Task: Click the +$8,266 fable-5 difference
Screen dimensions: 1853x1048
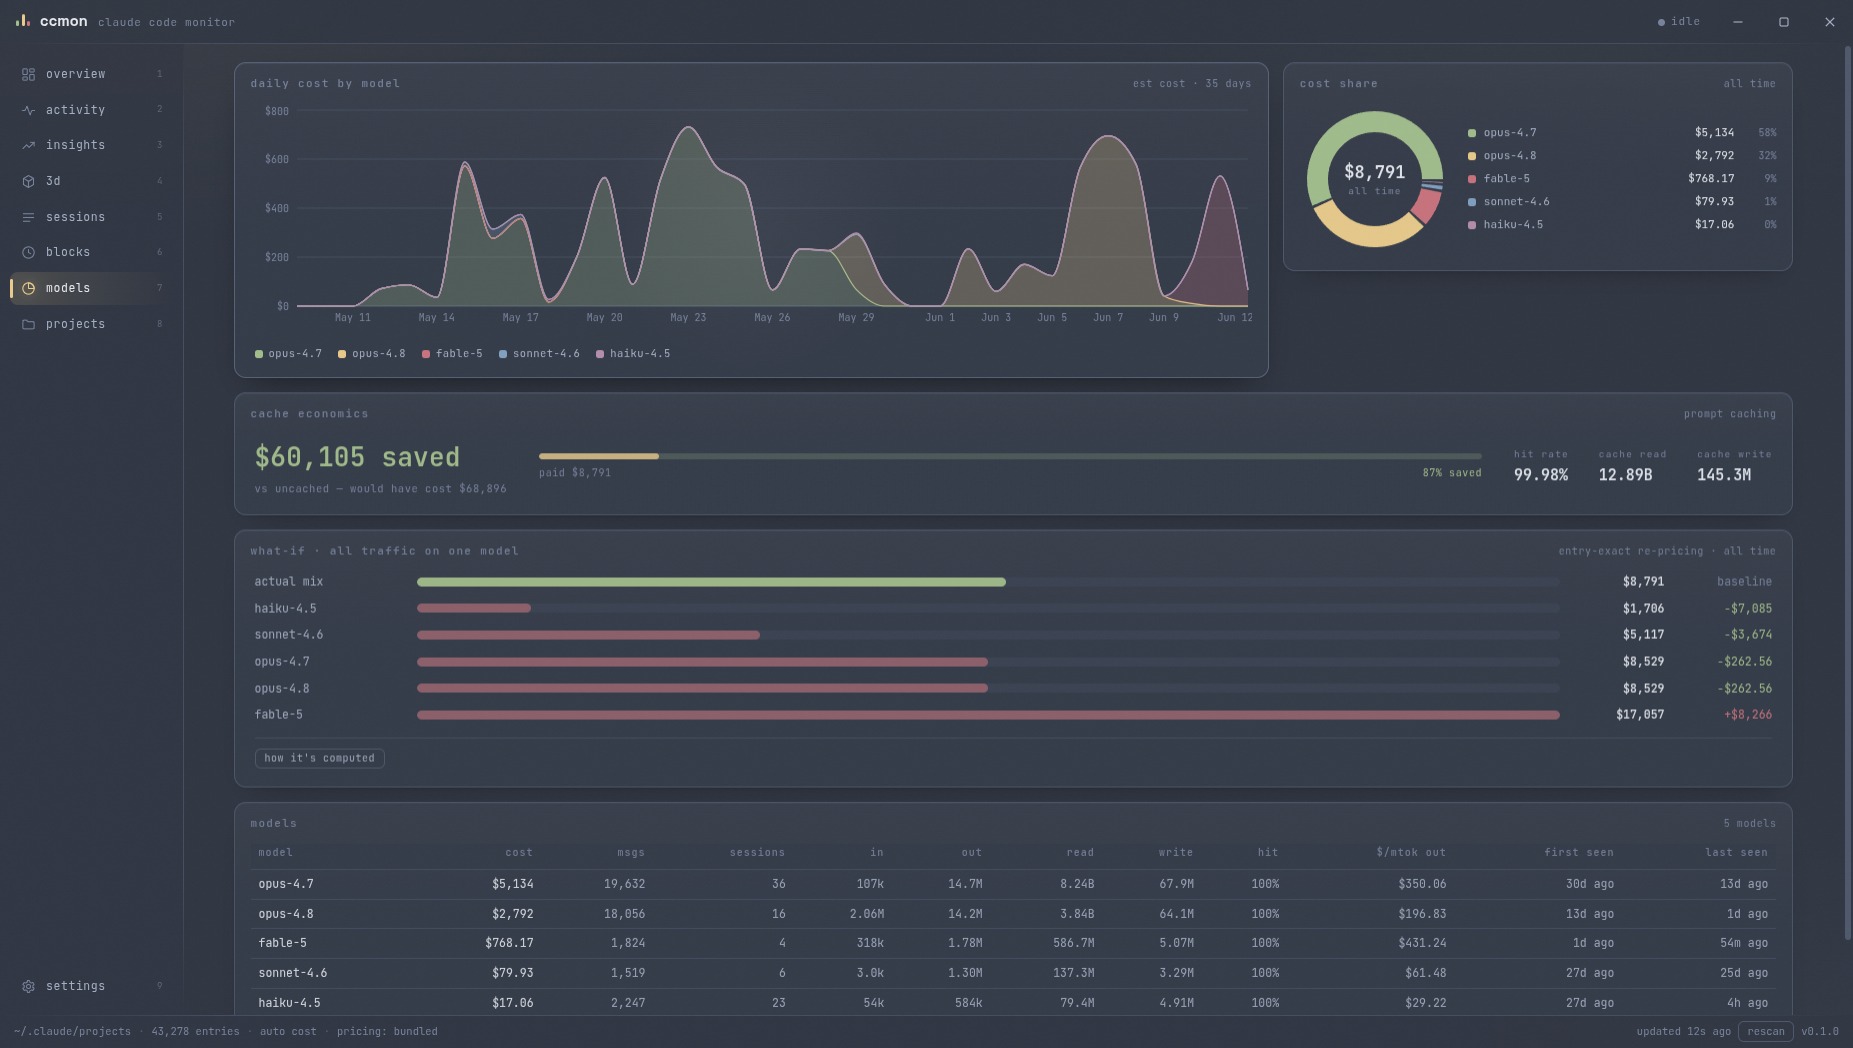Action: (1748, 715)
